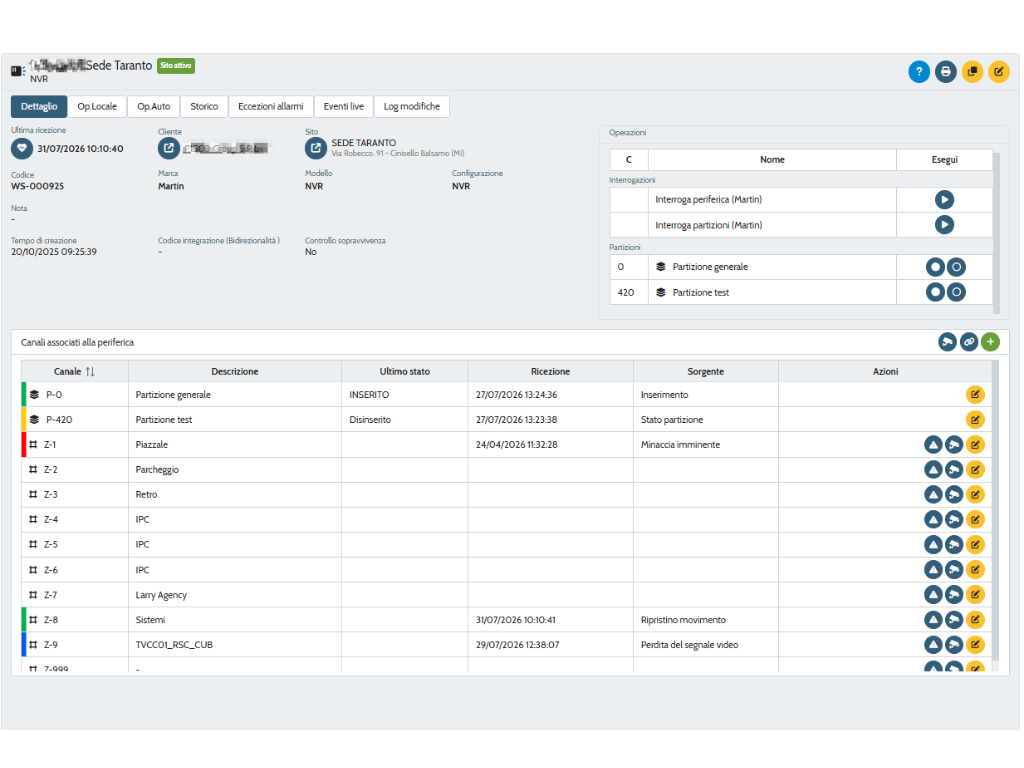
Task: Sort table by Canale sort arrows
Action: point(90,372)
